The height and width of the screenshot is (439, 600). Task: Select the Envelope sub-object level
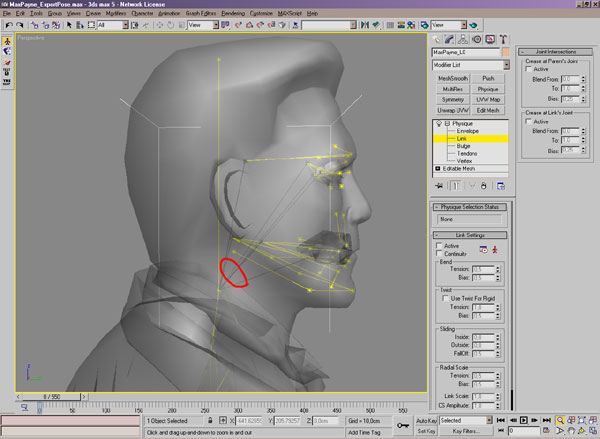(x=468, y=132)
